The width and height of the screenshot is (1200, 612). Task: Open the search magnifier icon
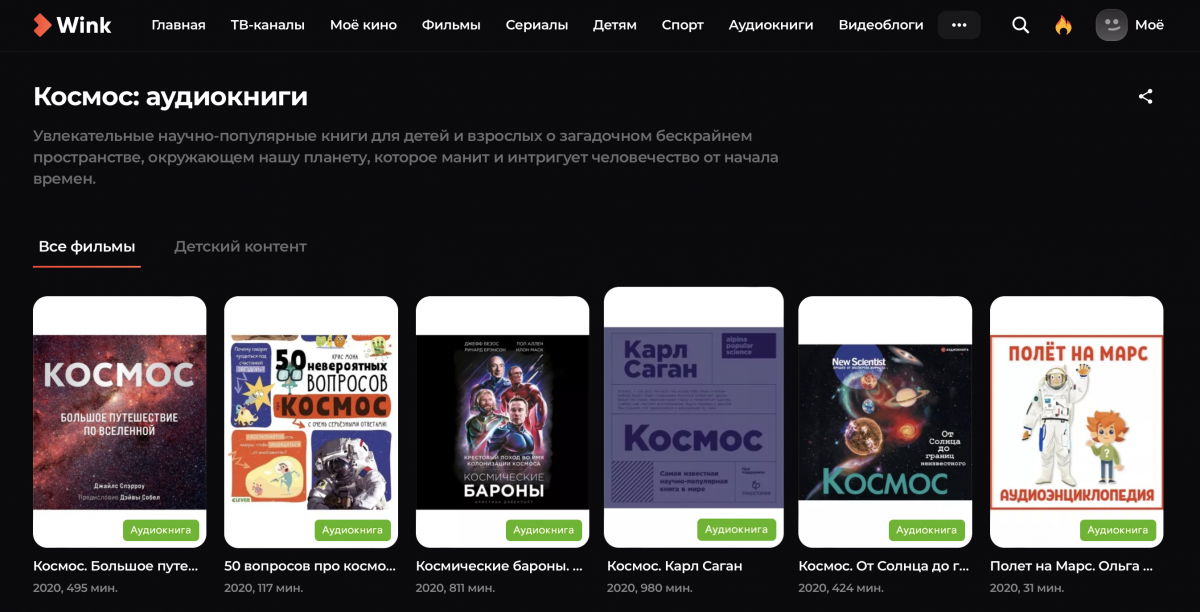click(1020, 25)
